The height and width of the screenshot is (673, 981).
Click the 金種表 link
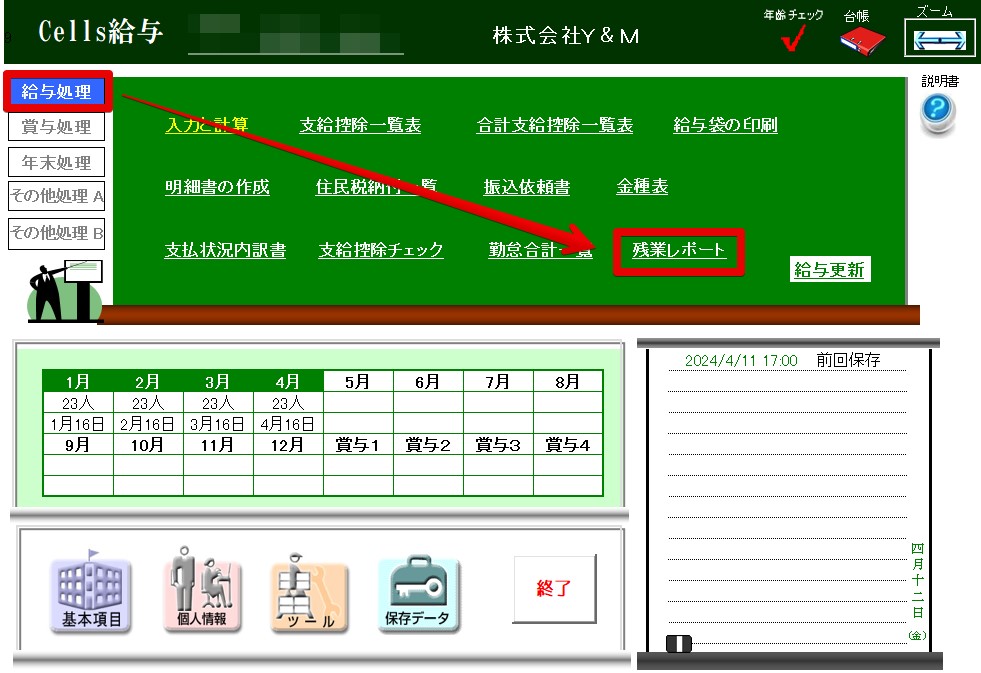click(642, 187)
